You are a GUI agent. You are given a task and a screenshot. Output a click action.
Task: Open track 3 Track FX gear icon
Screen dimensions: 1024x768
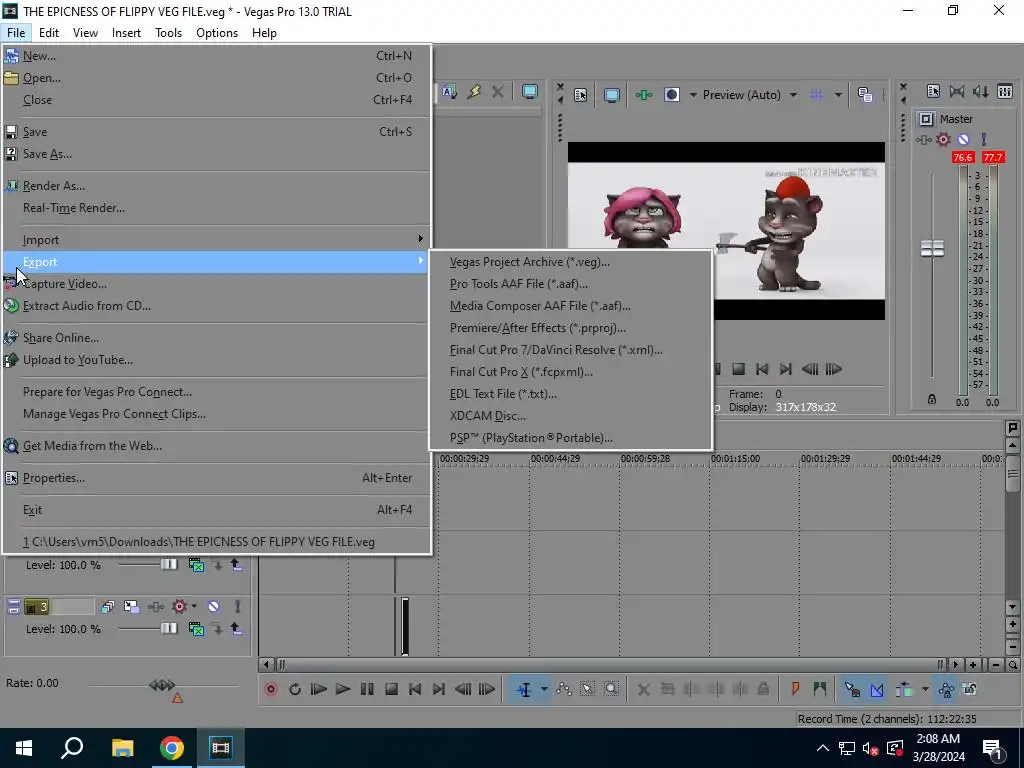[x=179, y=607]
